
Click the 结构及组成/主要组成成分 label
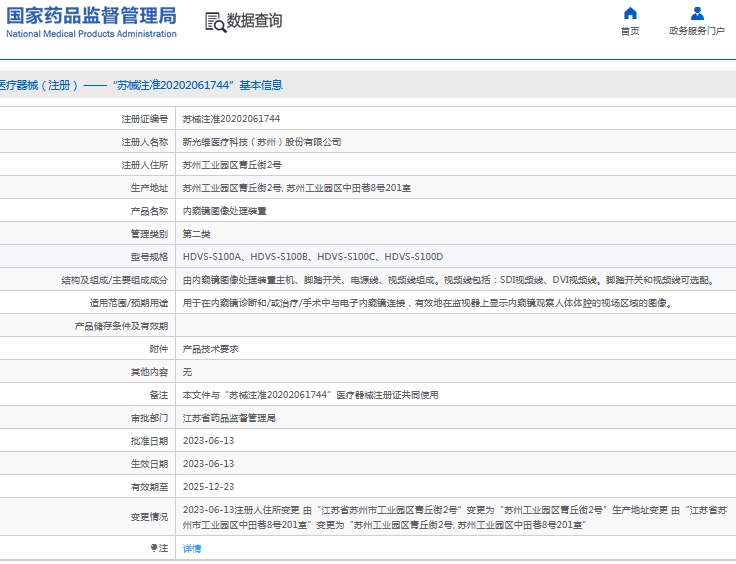(x=115, y=280)
